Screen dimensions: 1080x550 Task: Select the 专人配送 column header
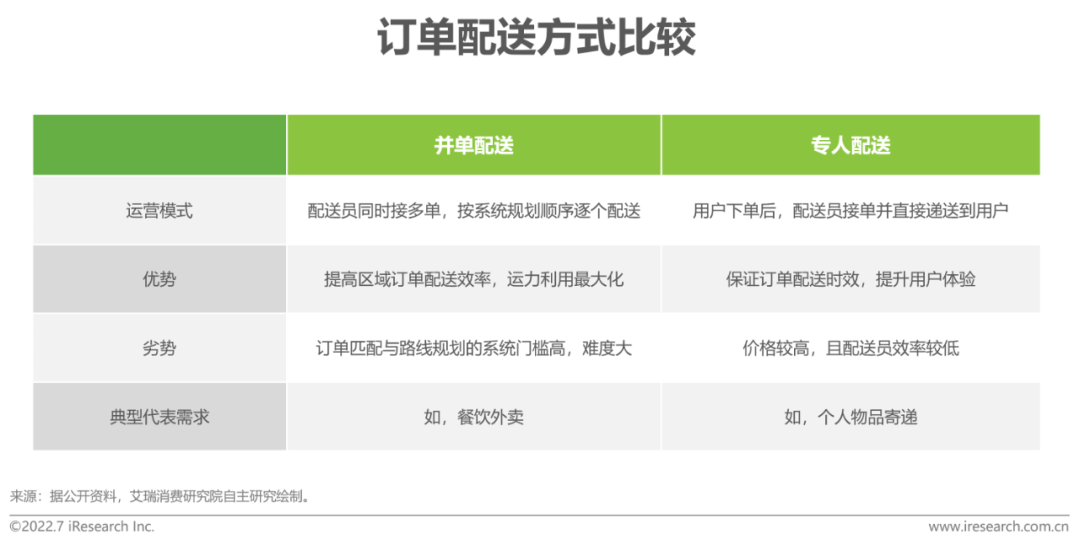pyautogui.click(x=850, y=145)
